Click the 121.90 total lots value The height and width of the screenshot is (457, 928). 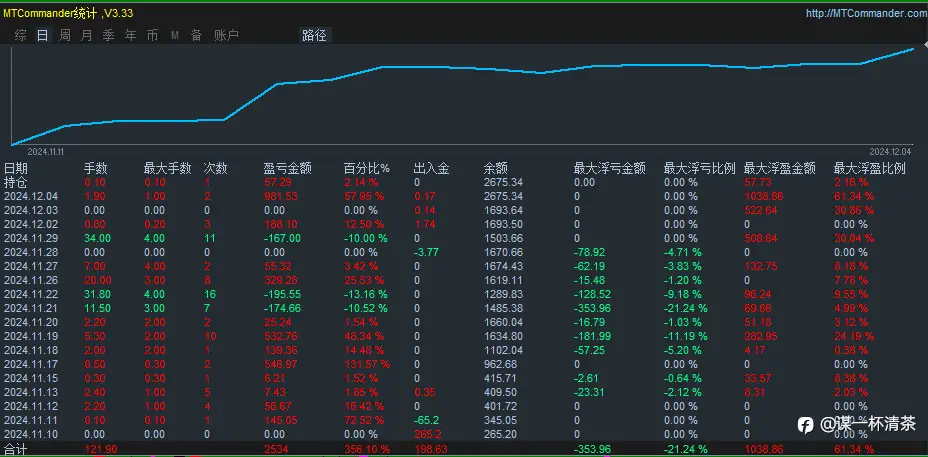click(x=99, y=450)
